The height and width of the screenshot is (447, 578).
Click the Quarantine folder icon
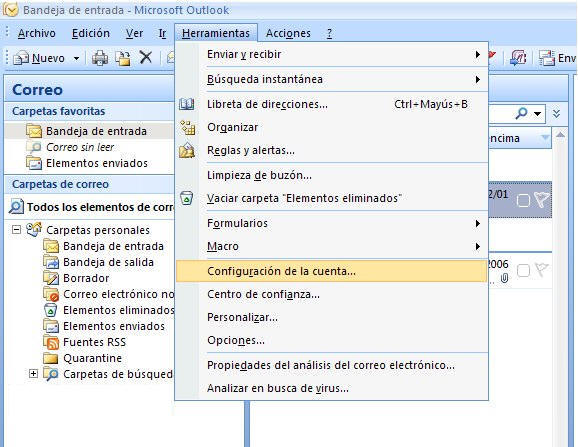tap(51, 358)
